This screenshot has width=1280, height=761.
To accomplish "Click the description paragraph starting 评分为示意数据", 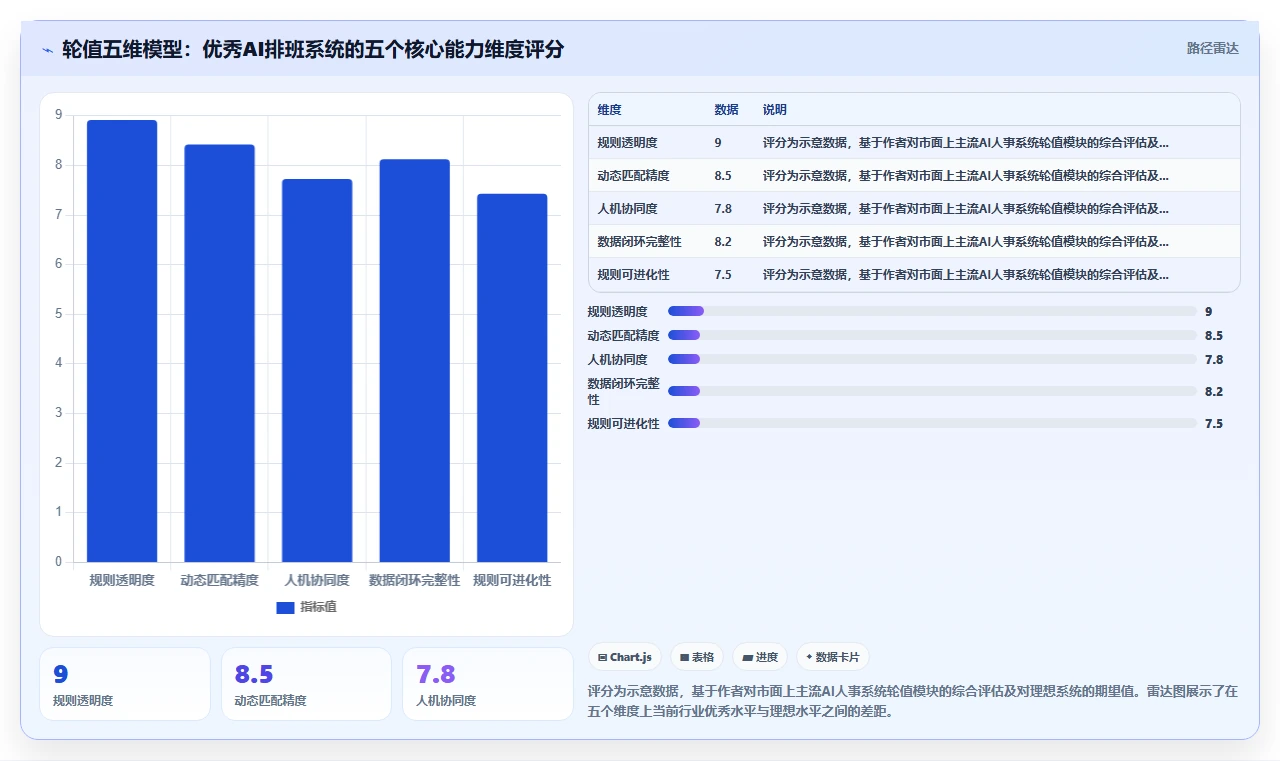I will tap(913, 701).
